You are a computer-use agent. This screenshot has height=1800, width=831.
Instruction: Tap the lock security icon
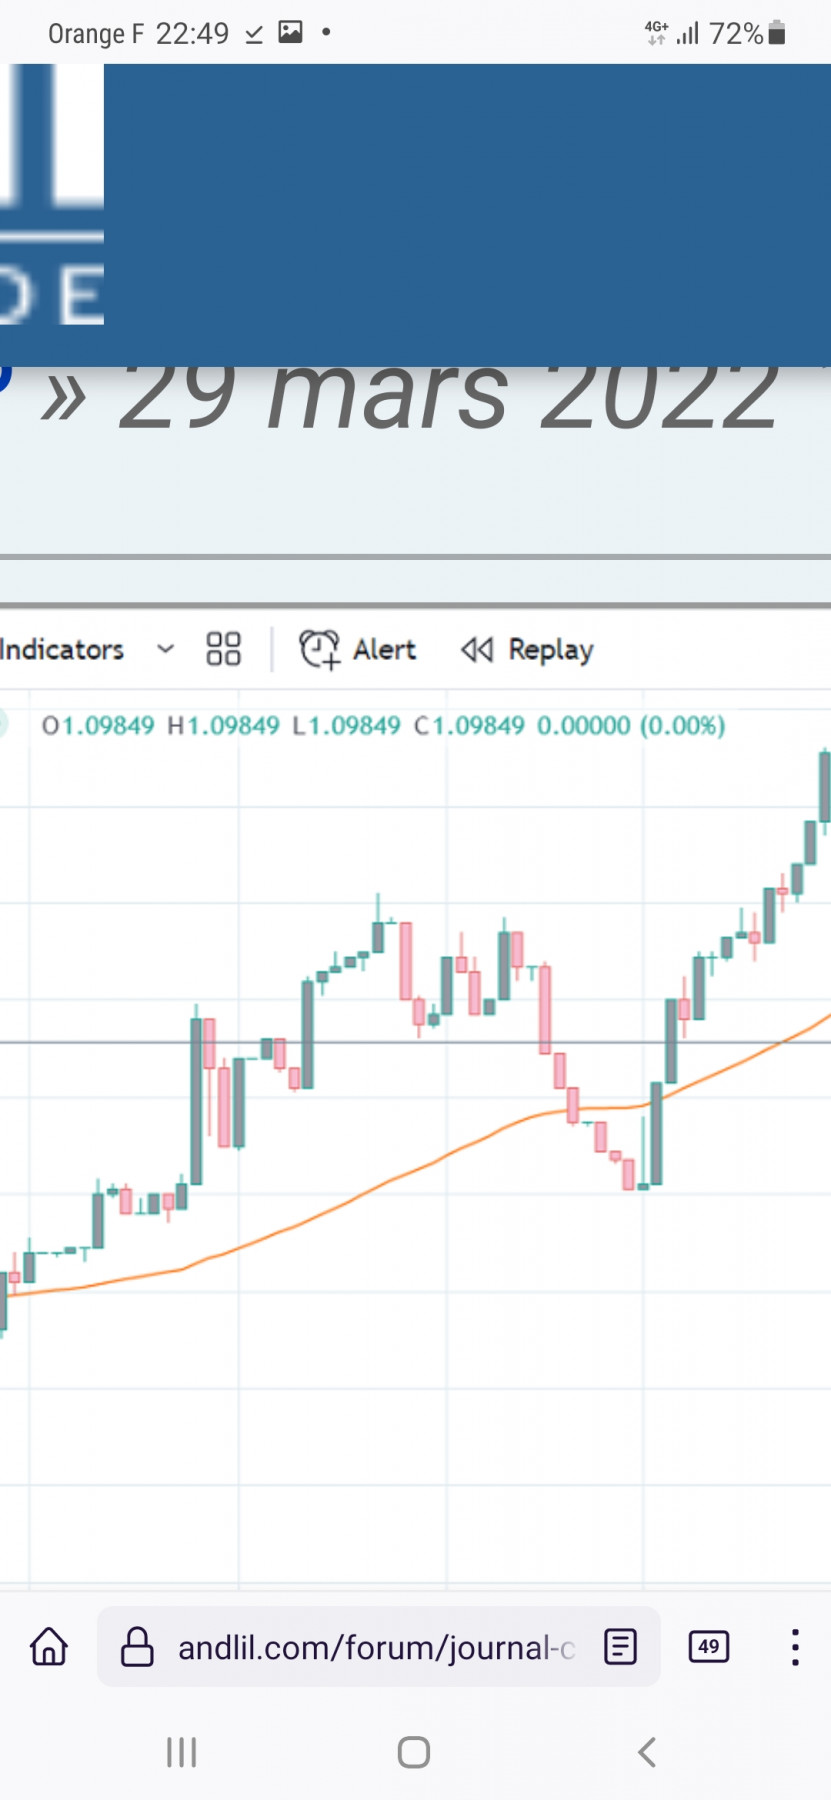point(137,1646)
